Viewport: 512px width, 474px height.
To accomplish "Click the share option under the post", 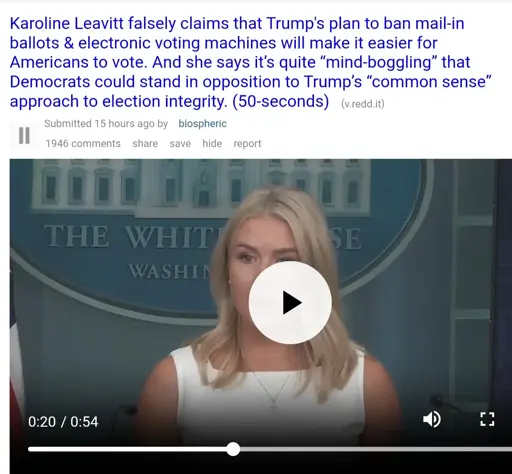I will [x=145, y=144].
